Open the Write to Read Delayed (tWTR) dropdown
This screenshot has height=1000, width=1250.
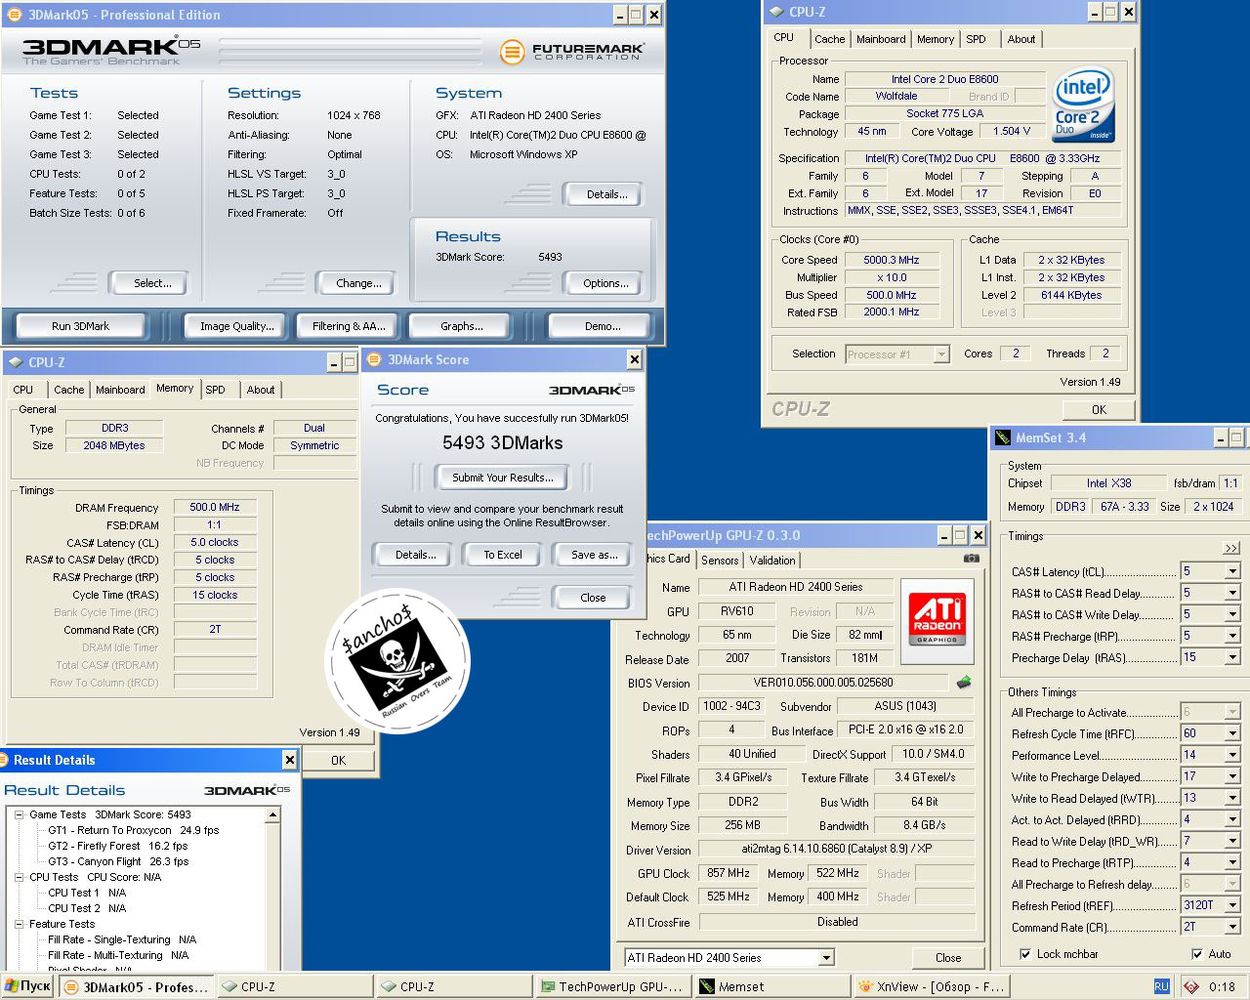point(1233,798)
